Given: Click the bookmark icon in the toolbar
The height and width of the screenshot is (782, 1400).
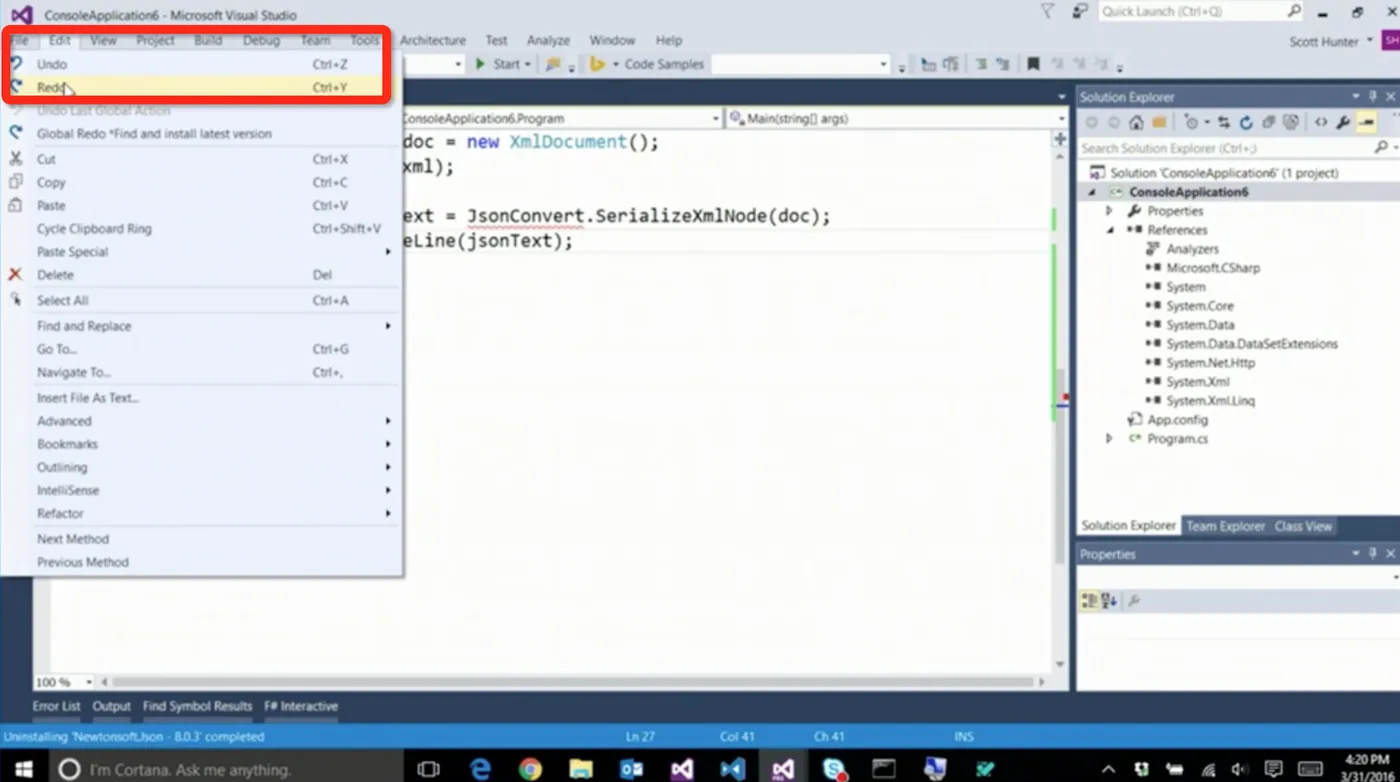Looking at the screenshot, I should tap(1033, 64).
